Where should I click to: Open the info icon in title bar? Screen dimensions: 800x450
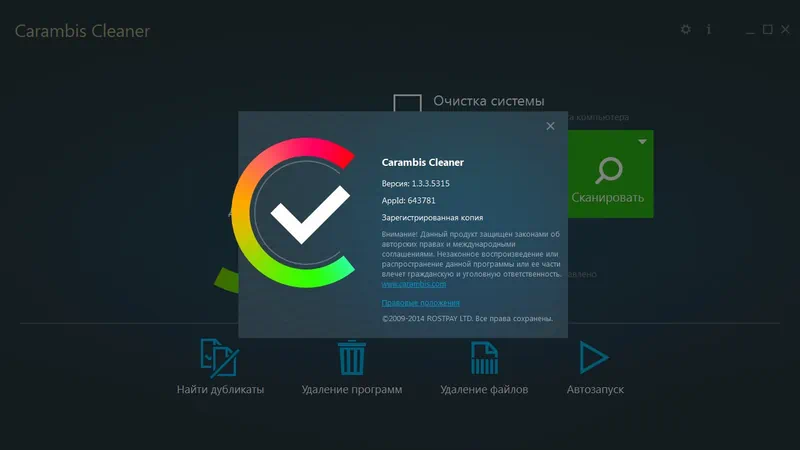pyautogui.click(x=709, y=29)
